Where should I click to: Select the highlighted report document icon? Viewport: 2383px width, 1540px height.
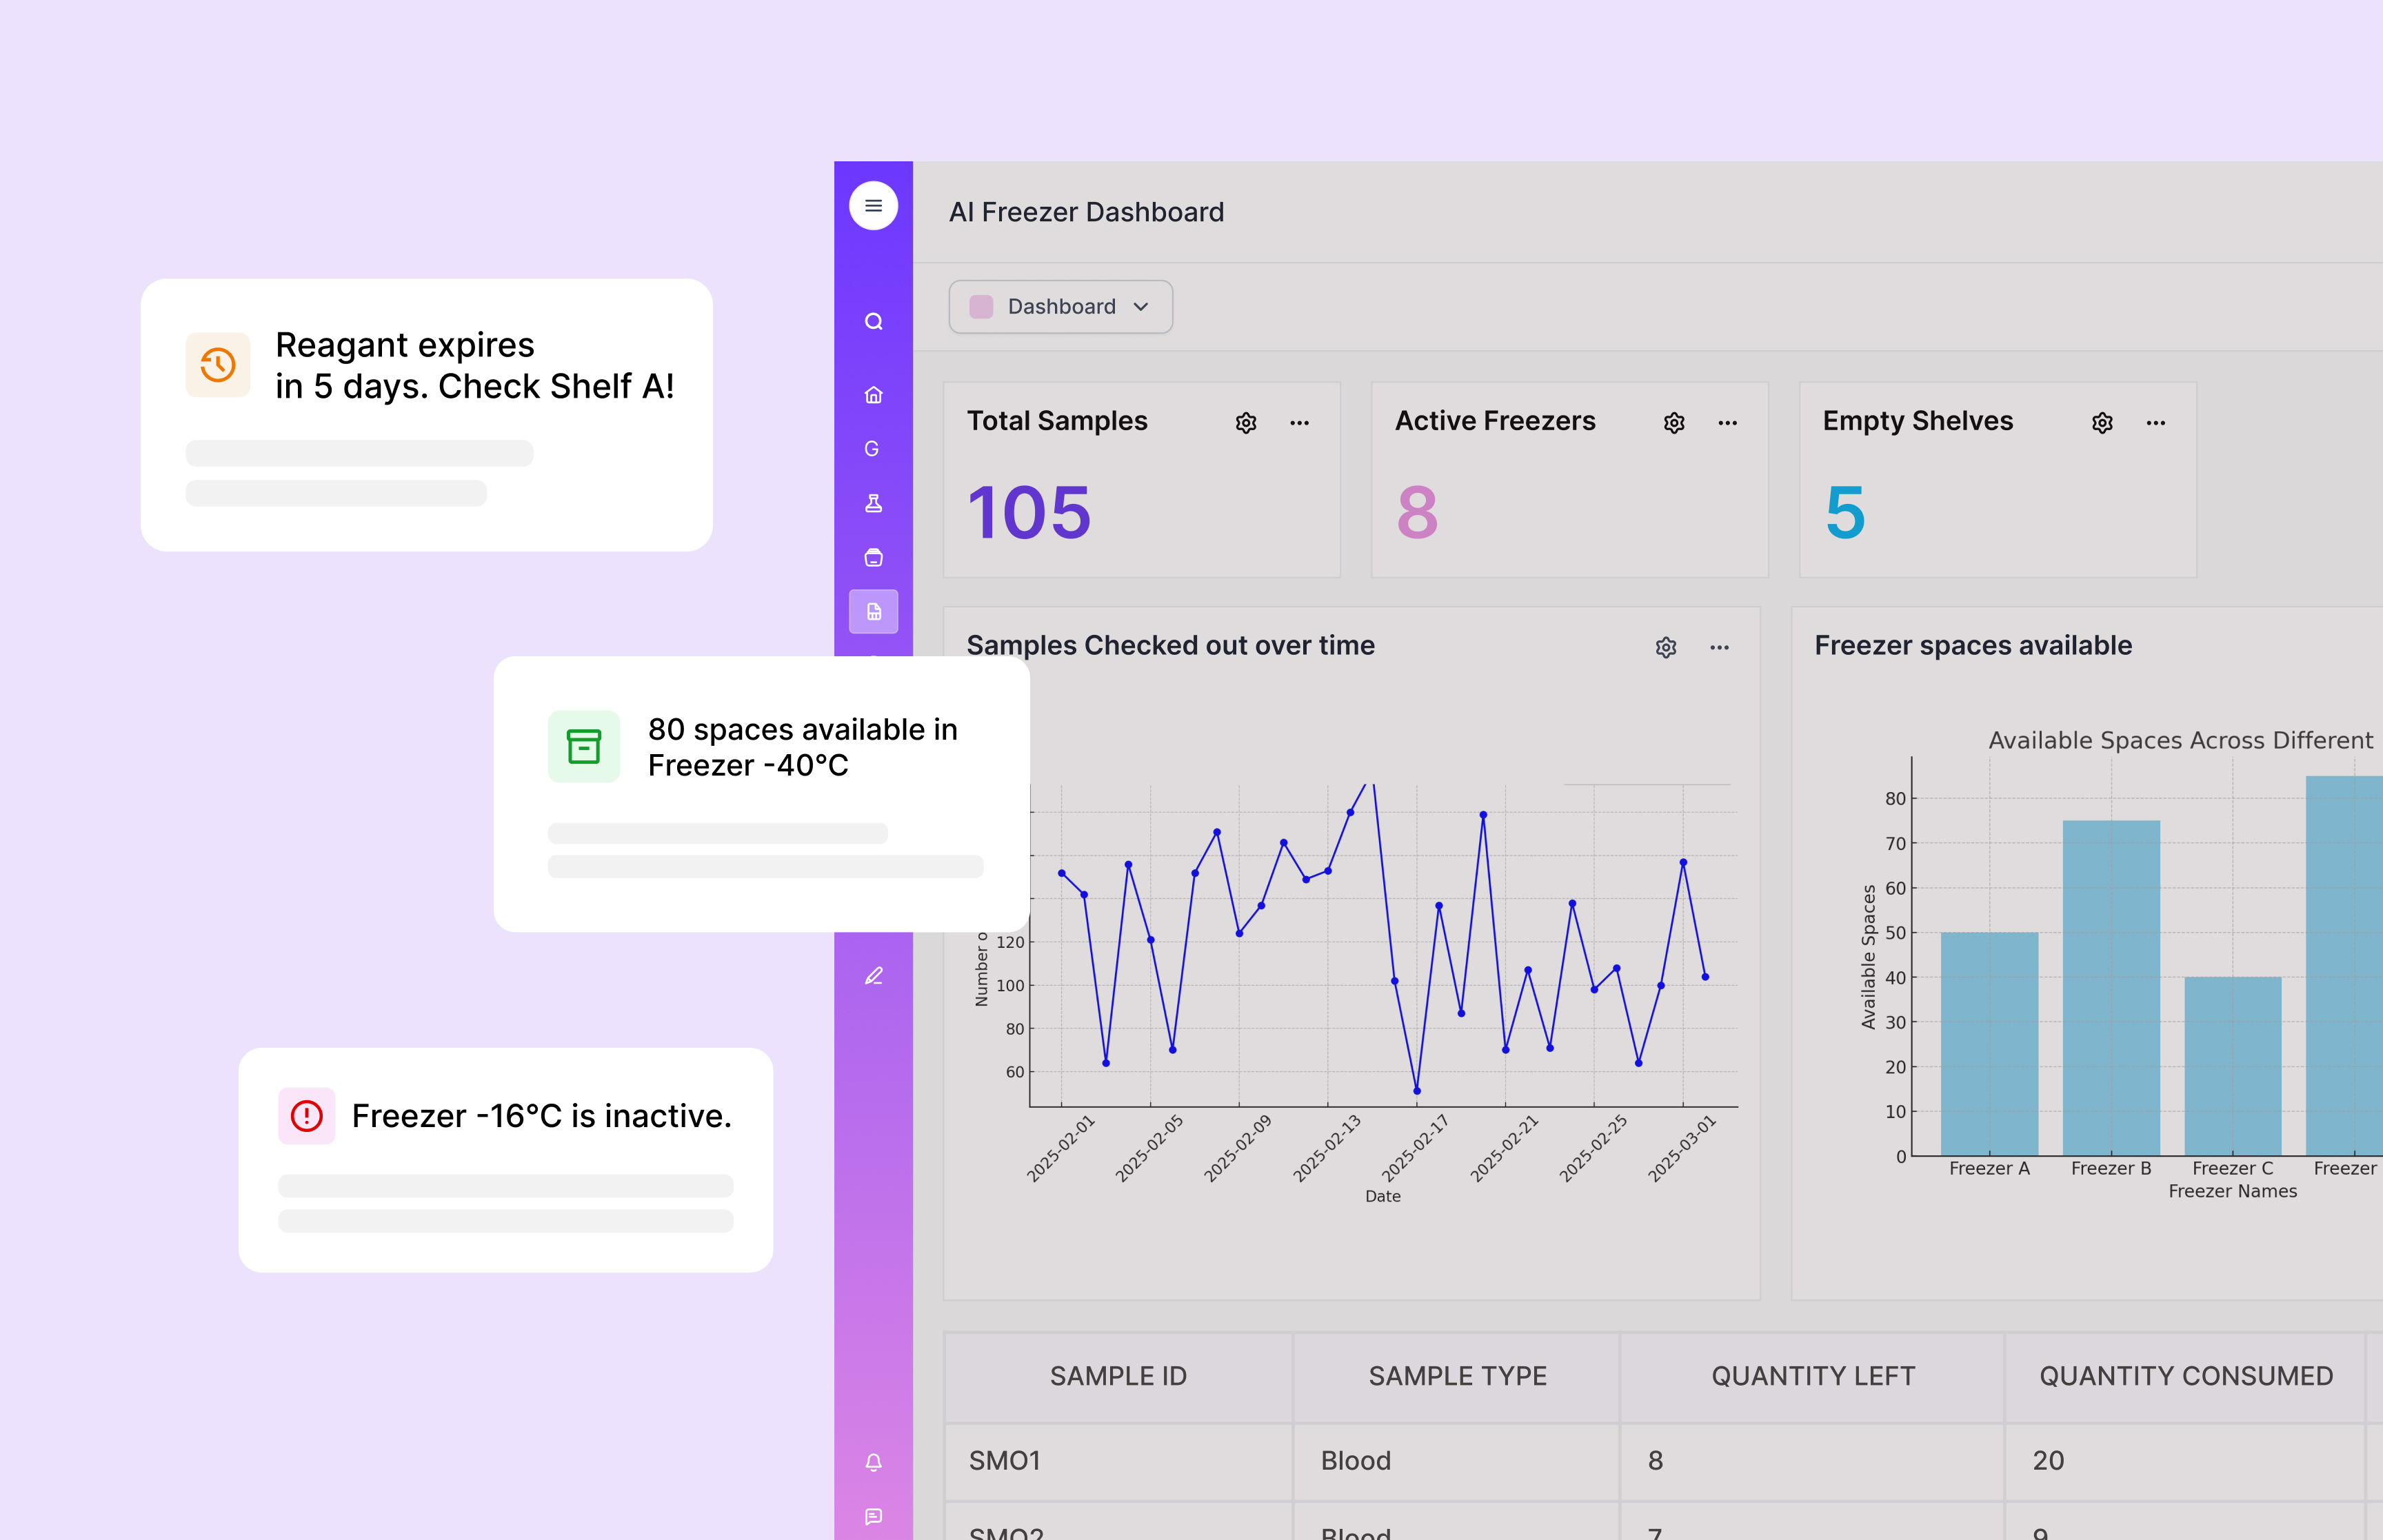click(873, 611)
